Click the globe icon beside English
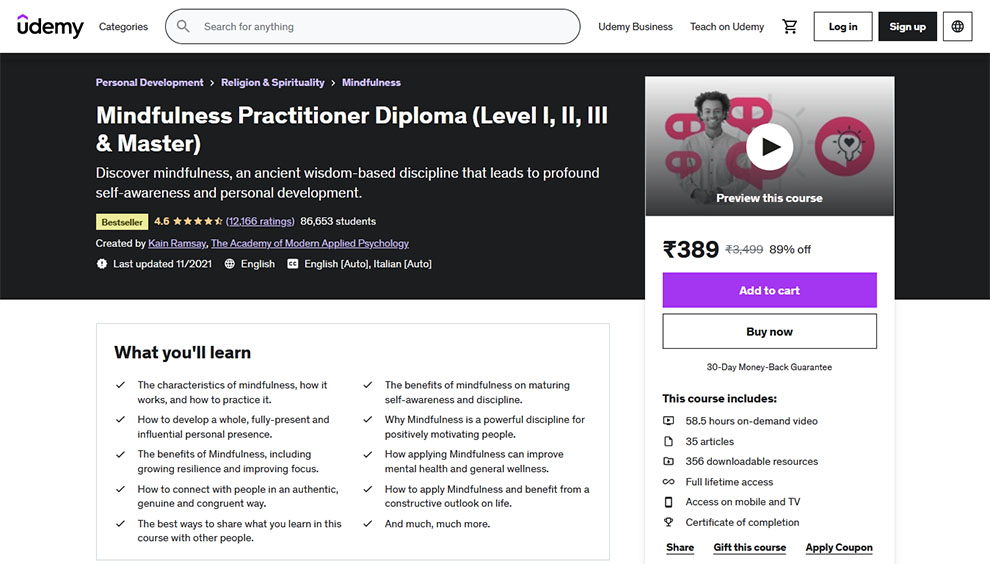Image resolution: width=990 pixels, height=564 pixels. 230,264
